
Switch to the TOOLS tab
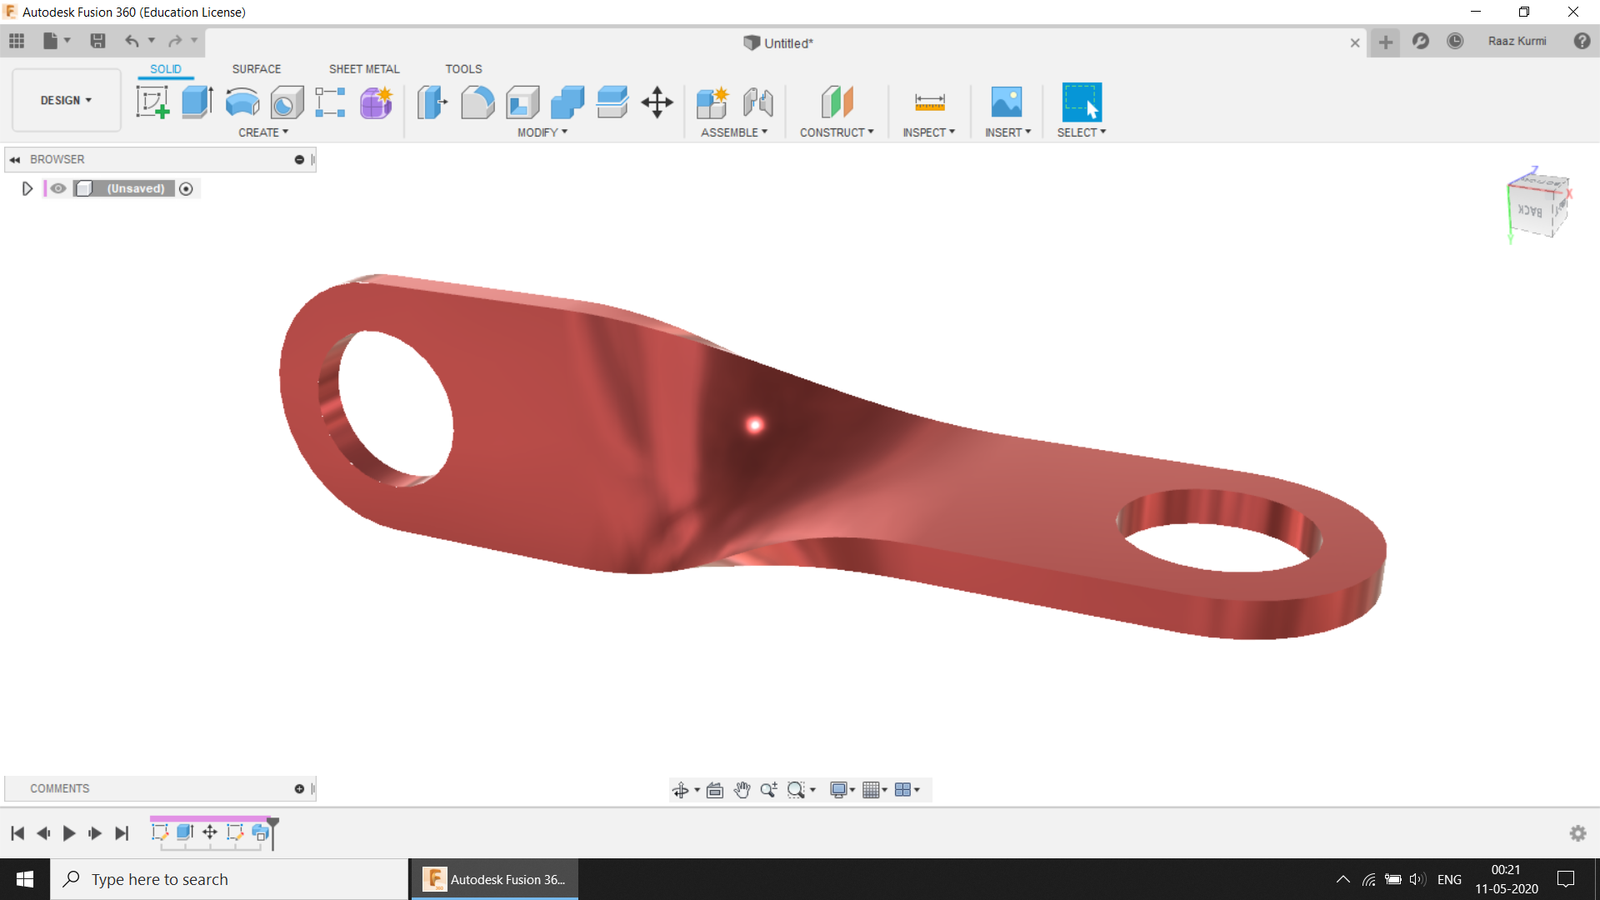464,69
